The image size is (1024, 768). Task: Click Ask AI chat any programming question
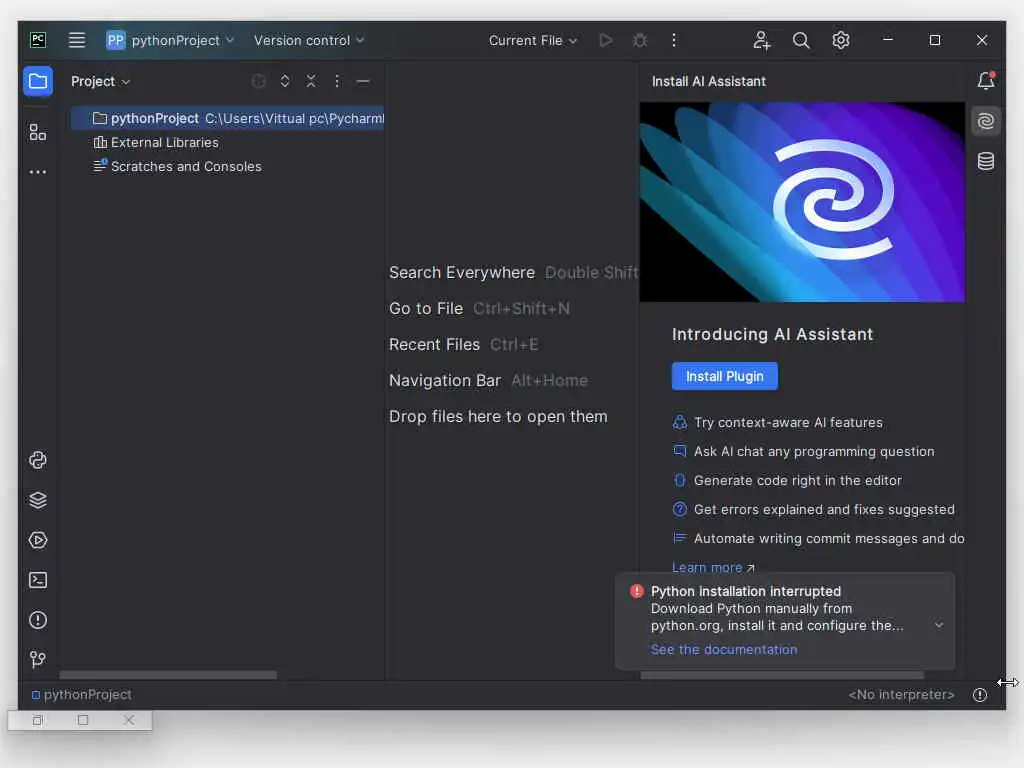[x=814, y=451]
